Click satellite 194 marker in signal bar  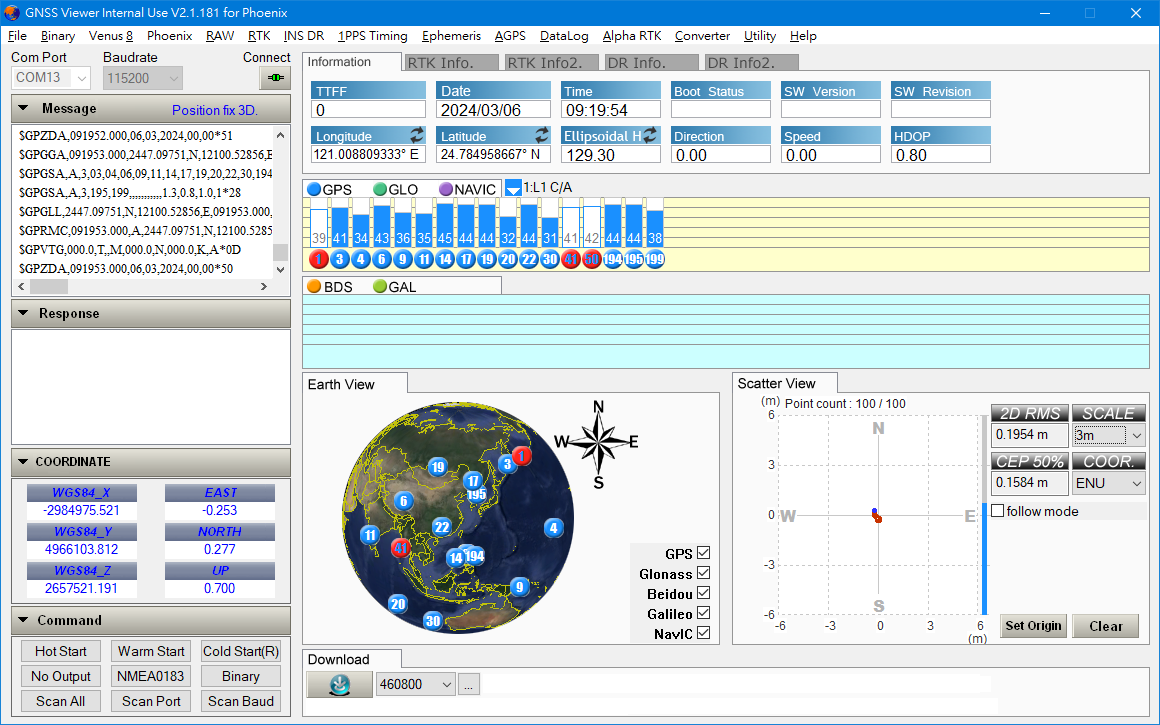click(612, 260)
